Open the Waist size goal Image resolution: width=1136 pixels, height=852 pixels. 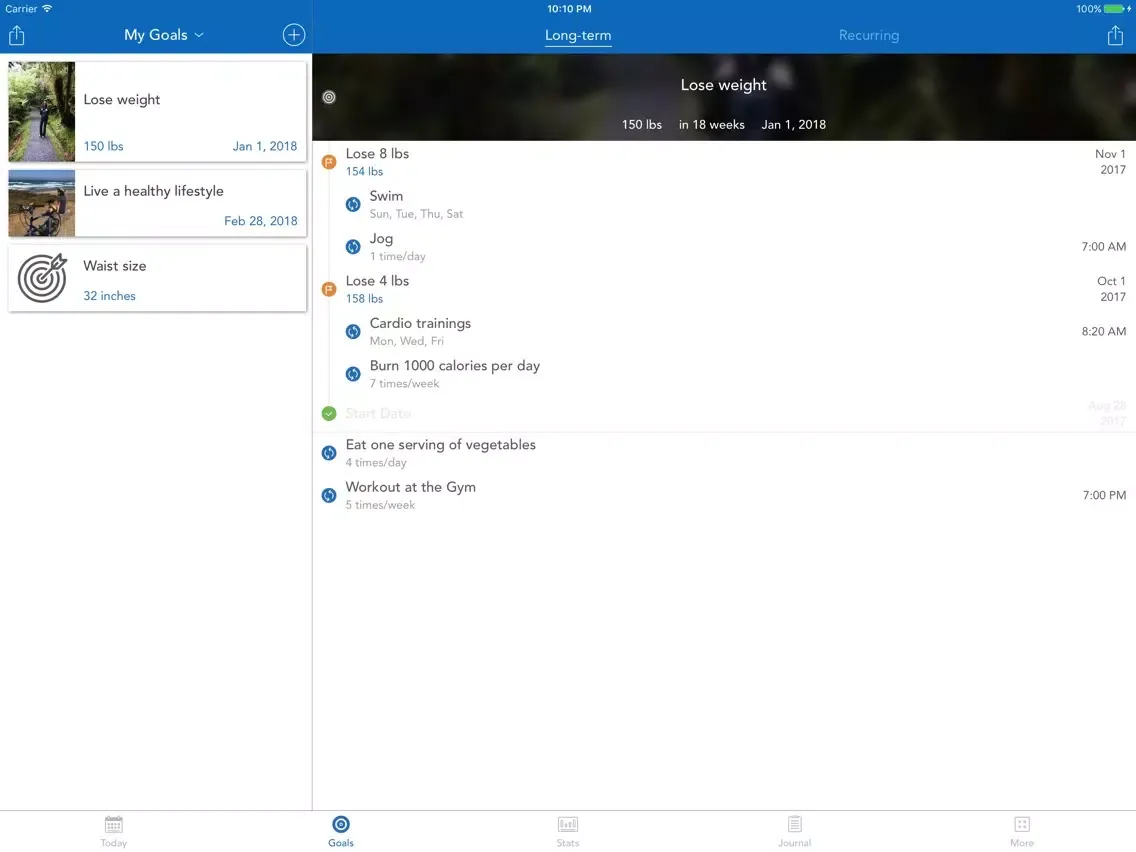tap(156, 278)
